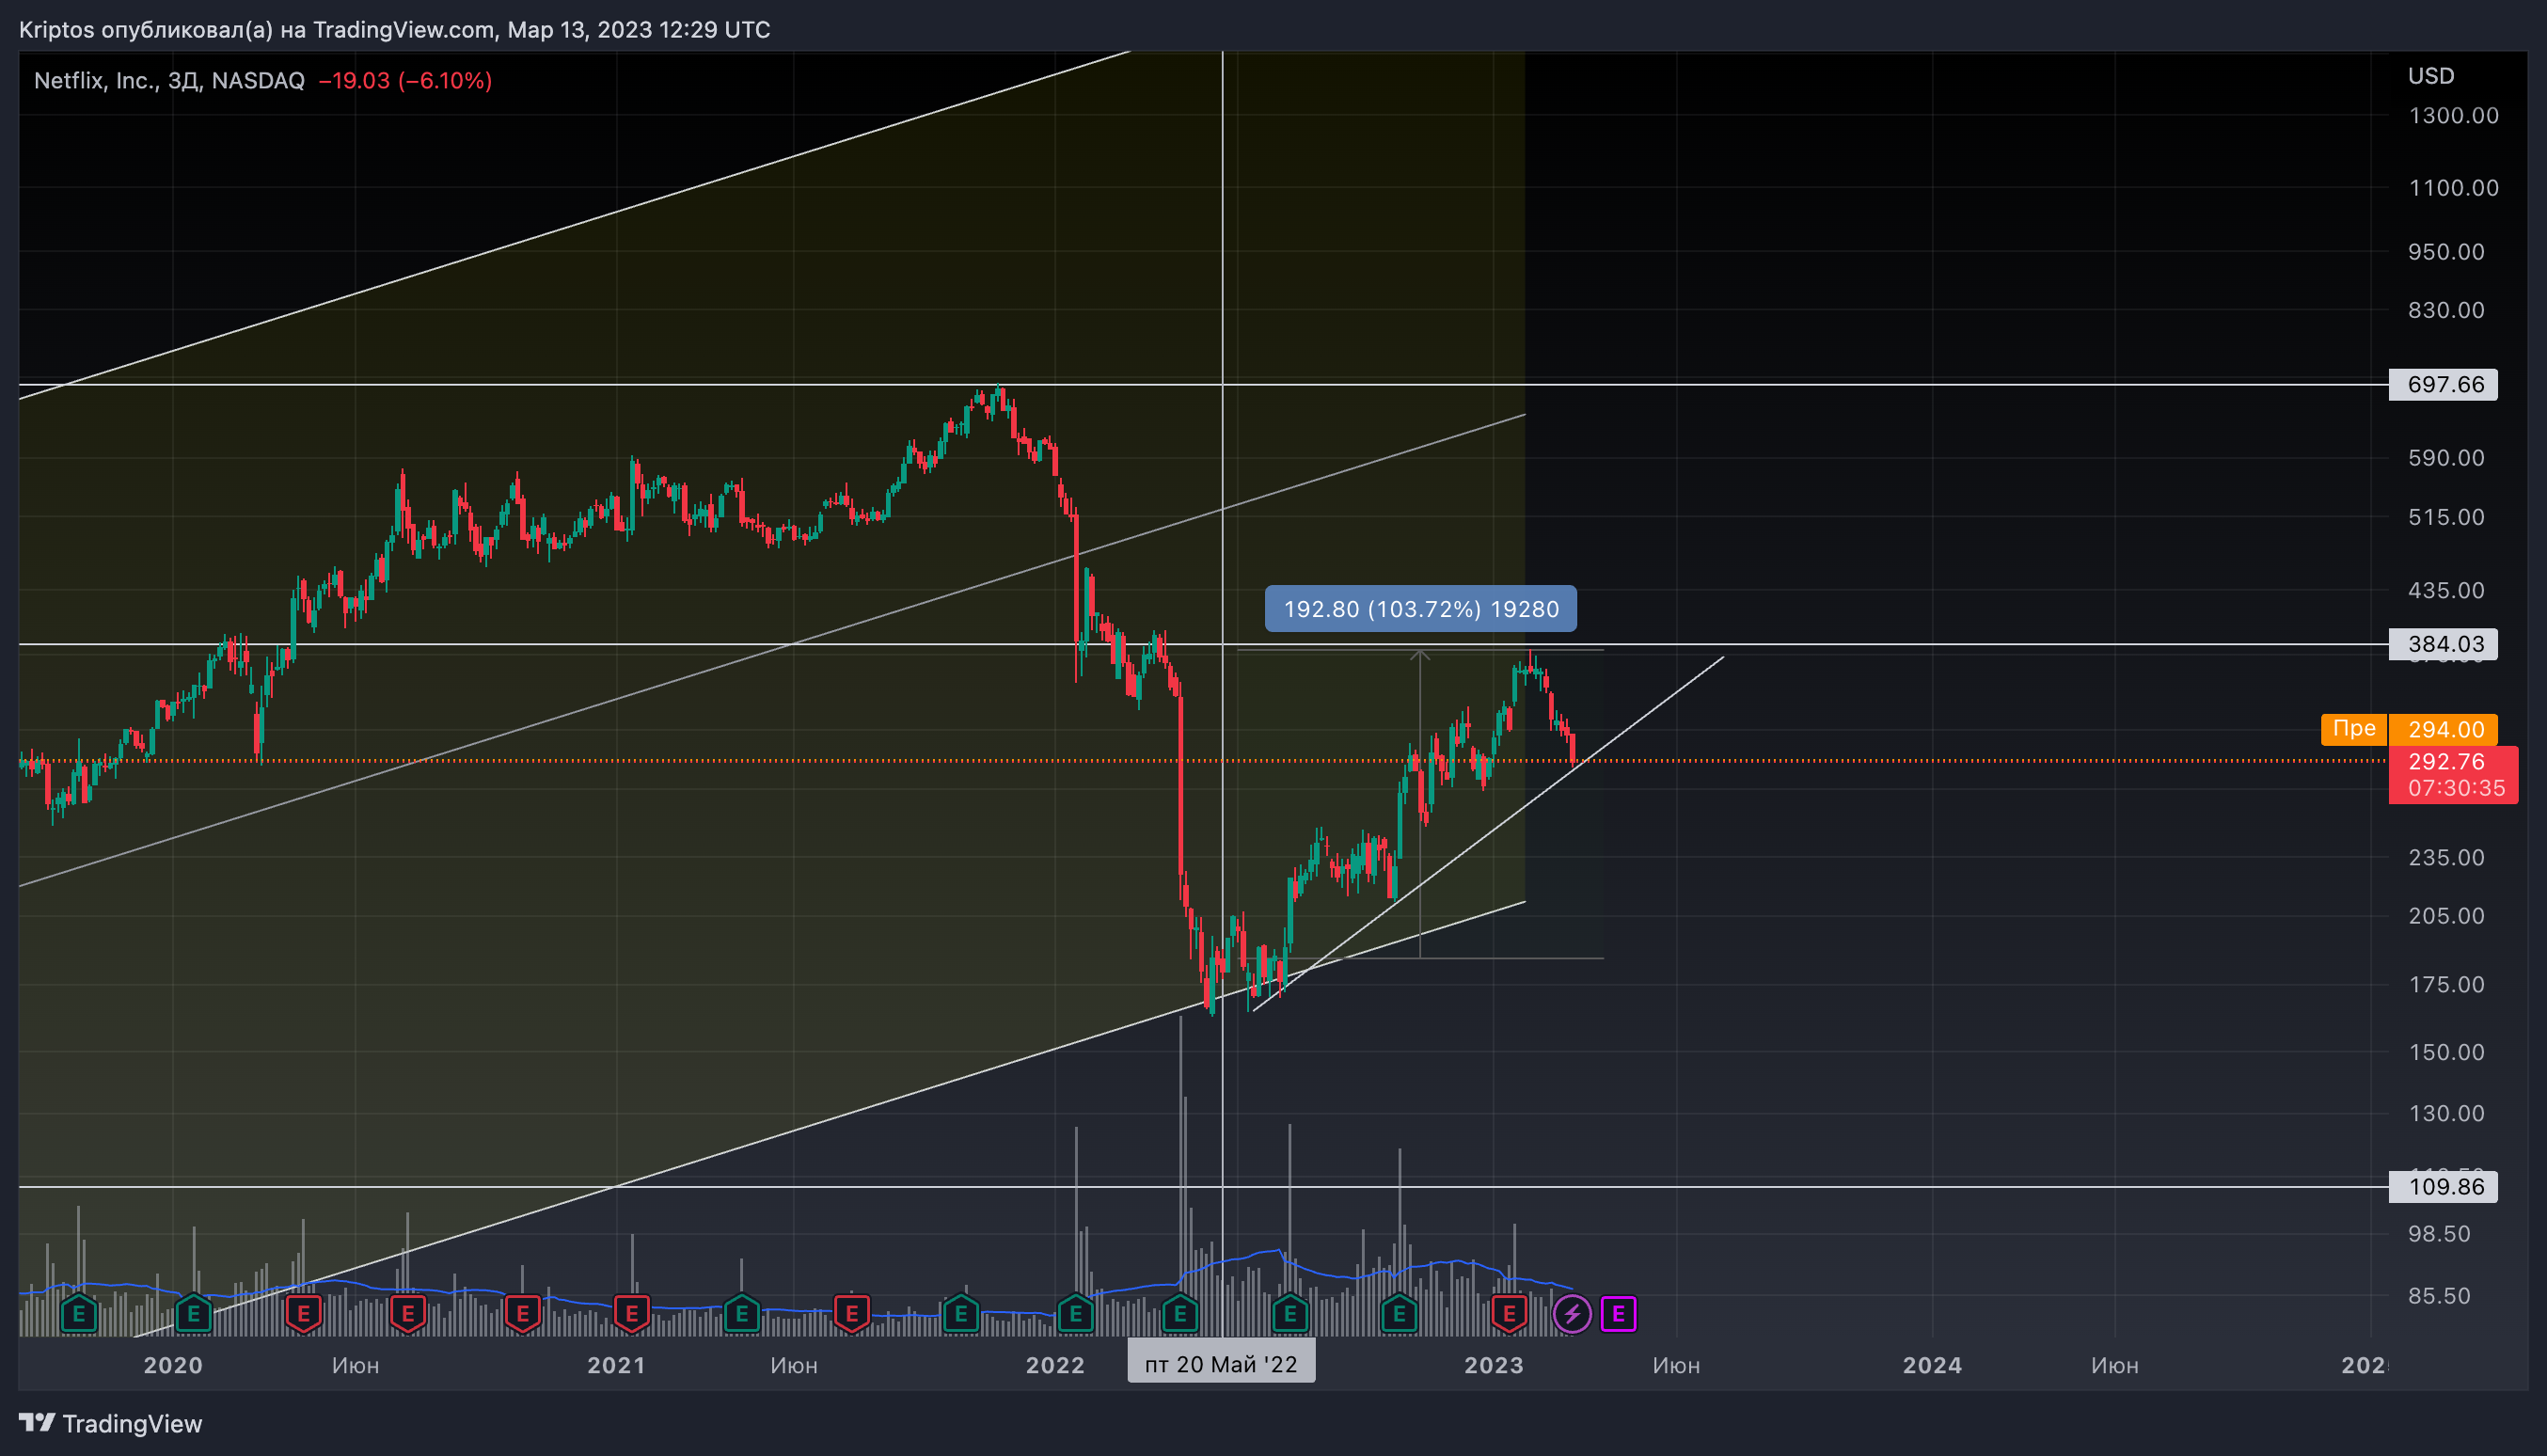
Task: Click the 175.00 price axis value
Action: click(x=2446, y=984)
